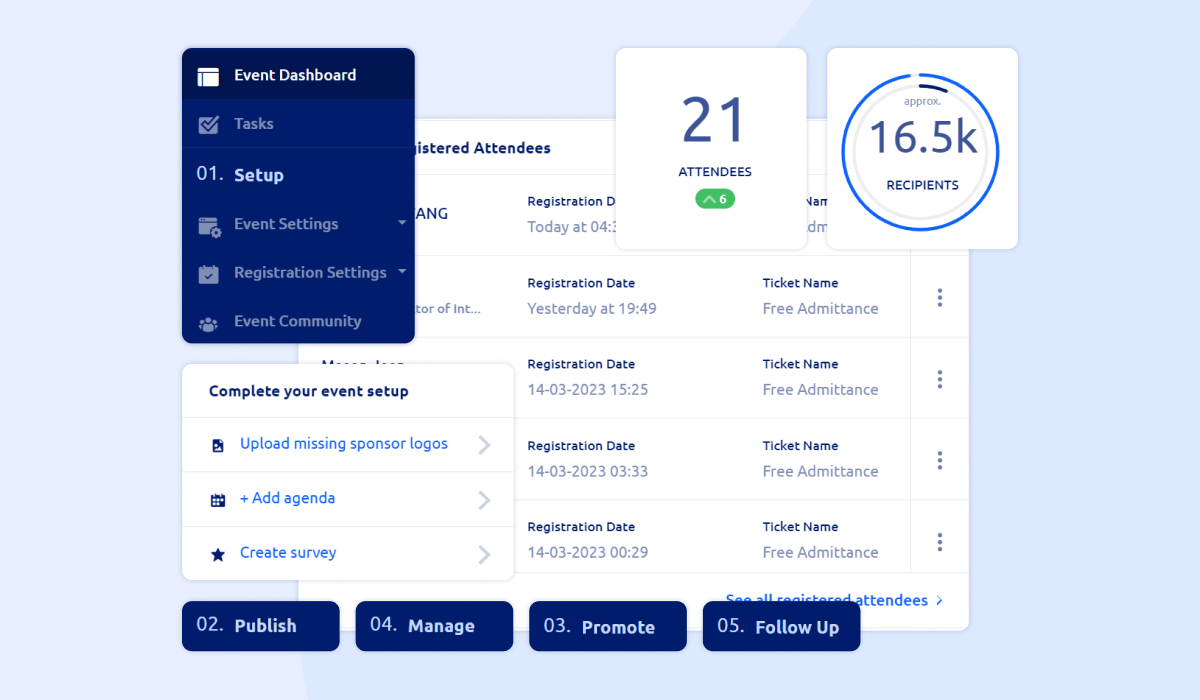1200x700 pixels.
Task: Open the chevron beside Upload missing sponsor logos
Action: [484, 445]
